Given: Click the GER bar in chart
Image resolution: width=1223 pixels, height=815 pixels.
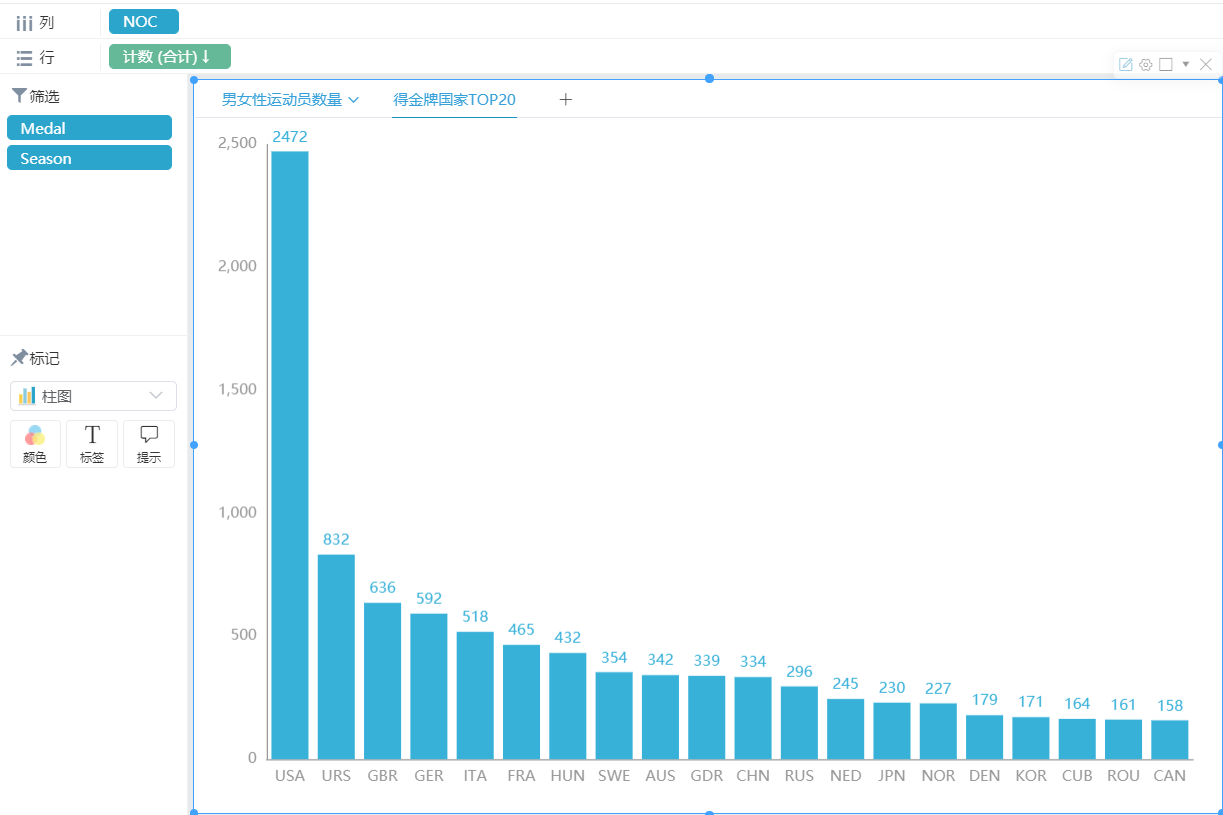Looking at the screenshot, I should [429, 686].
